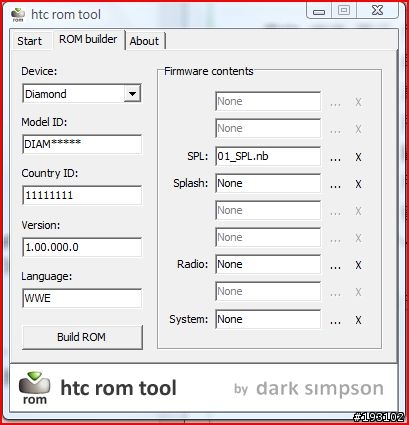Expand the Device dropdown arrow
The width and height of the screenshot is (409, 425).
coord(132,93)
